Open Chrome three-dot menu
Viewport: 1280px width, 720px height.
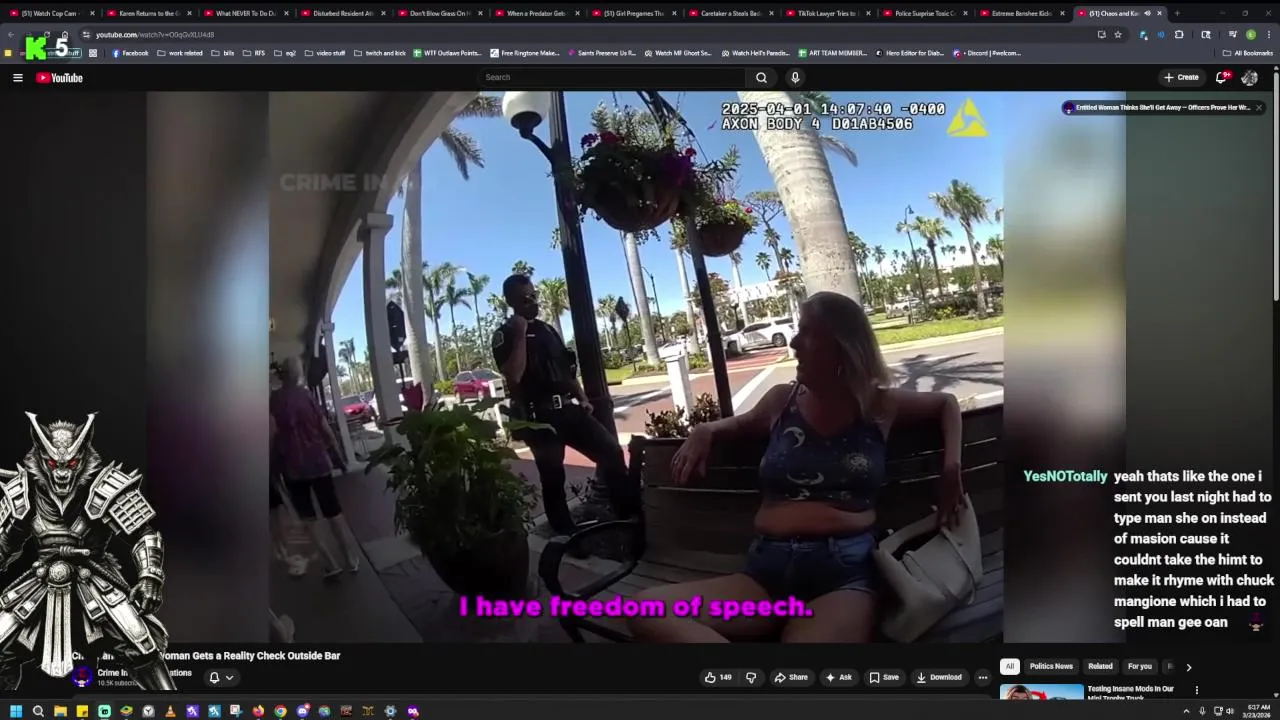point(1269,34)
